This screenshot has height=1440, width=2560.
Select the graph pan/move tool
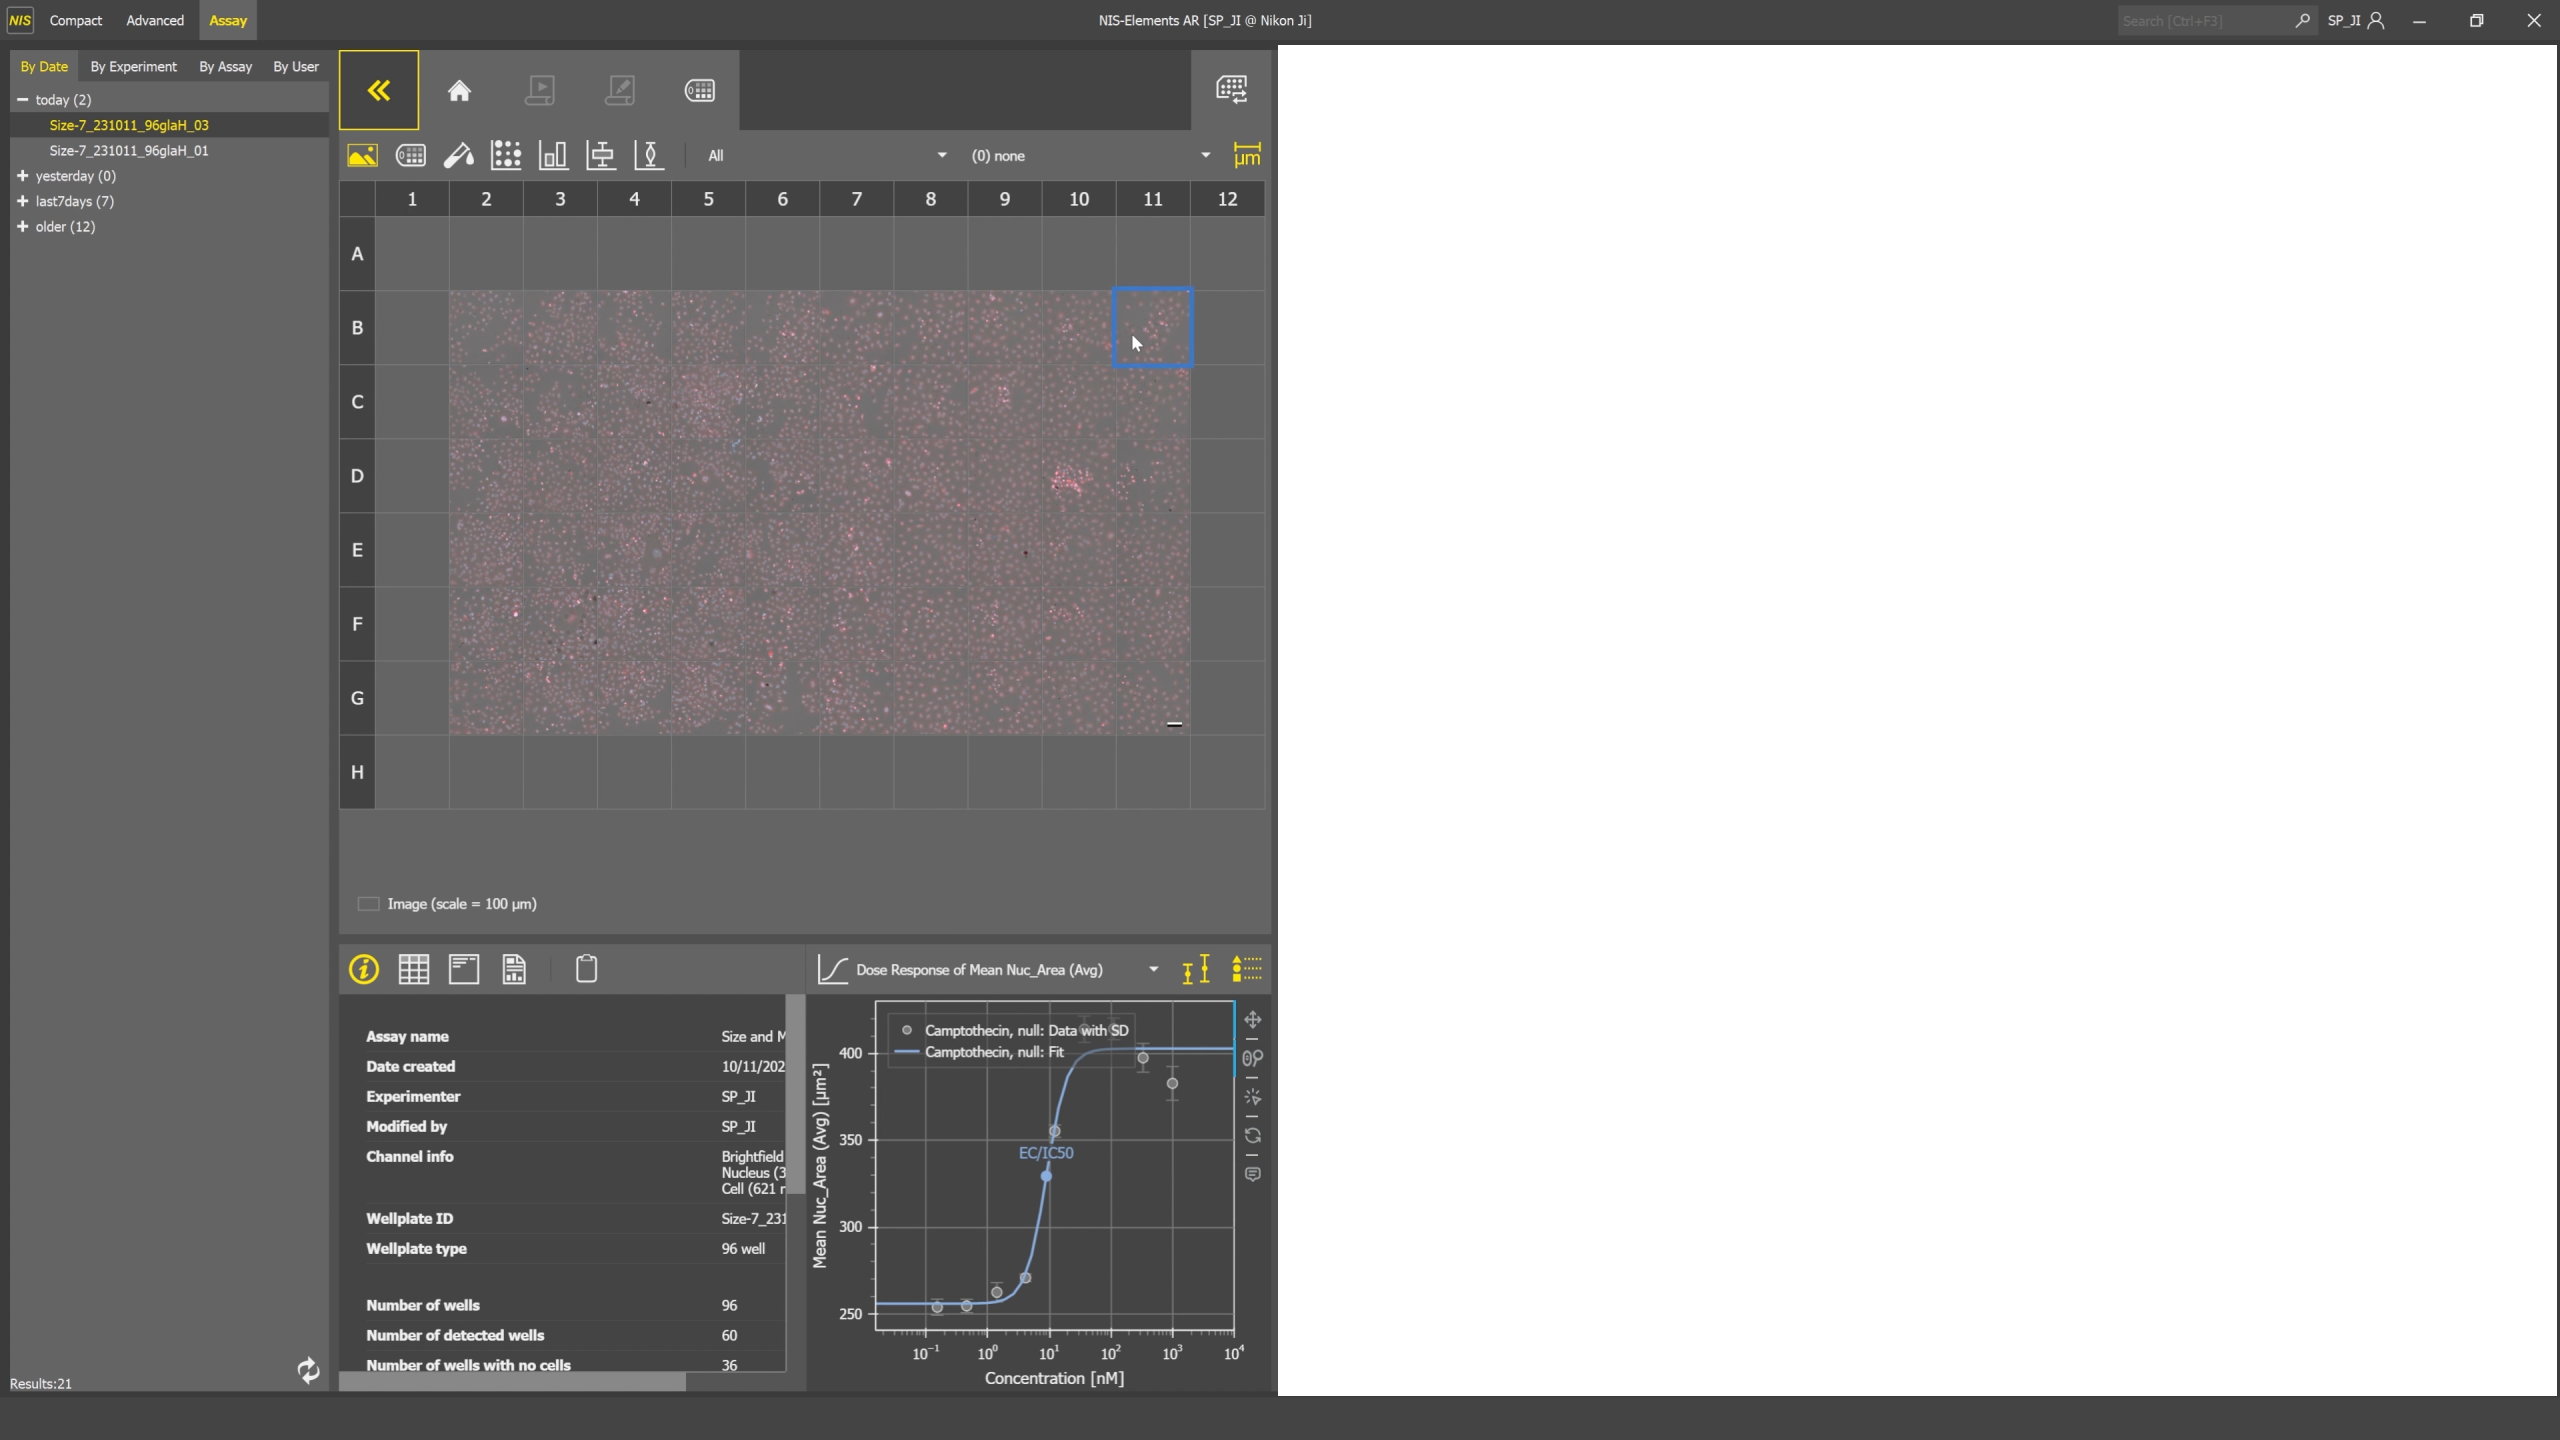pyautogui.click(x=1253, y=1020)
